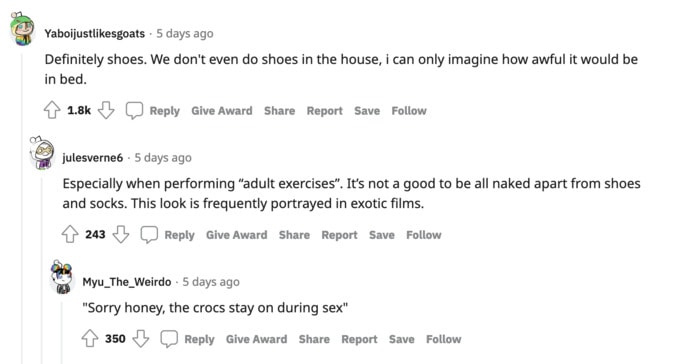This screenshot has width=700, height=364.
Task: Open Yaboijustlikesgoats' avatar profile
Action: [23, 29]
